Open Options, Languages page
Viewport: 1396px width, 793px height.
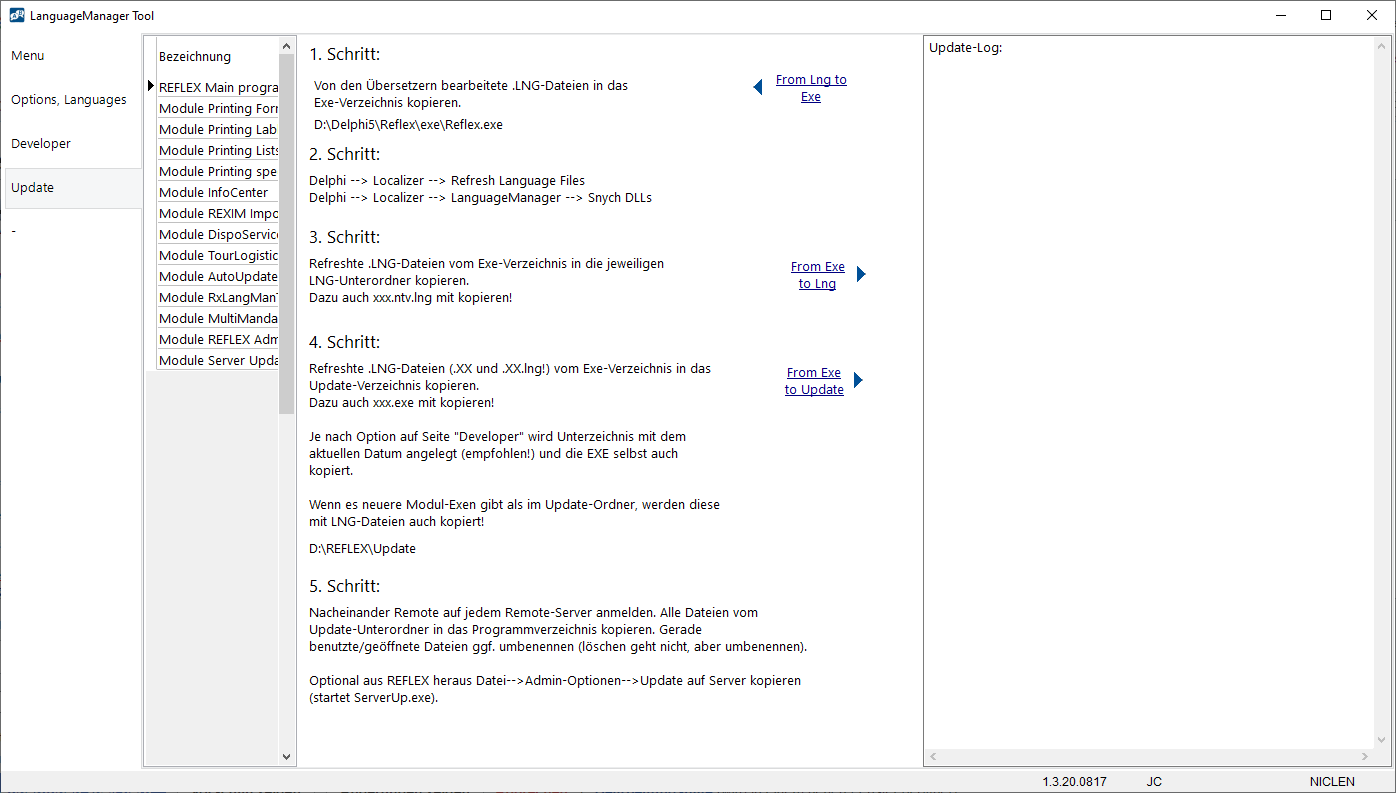tap(73, 100)
